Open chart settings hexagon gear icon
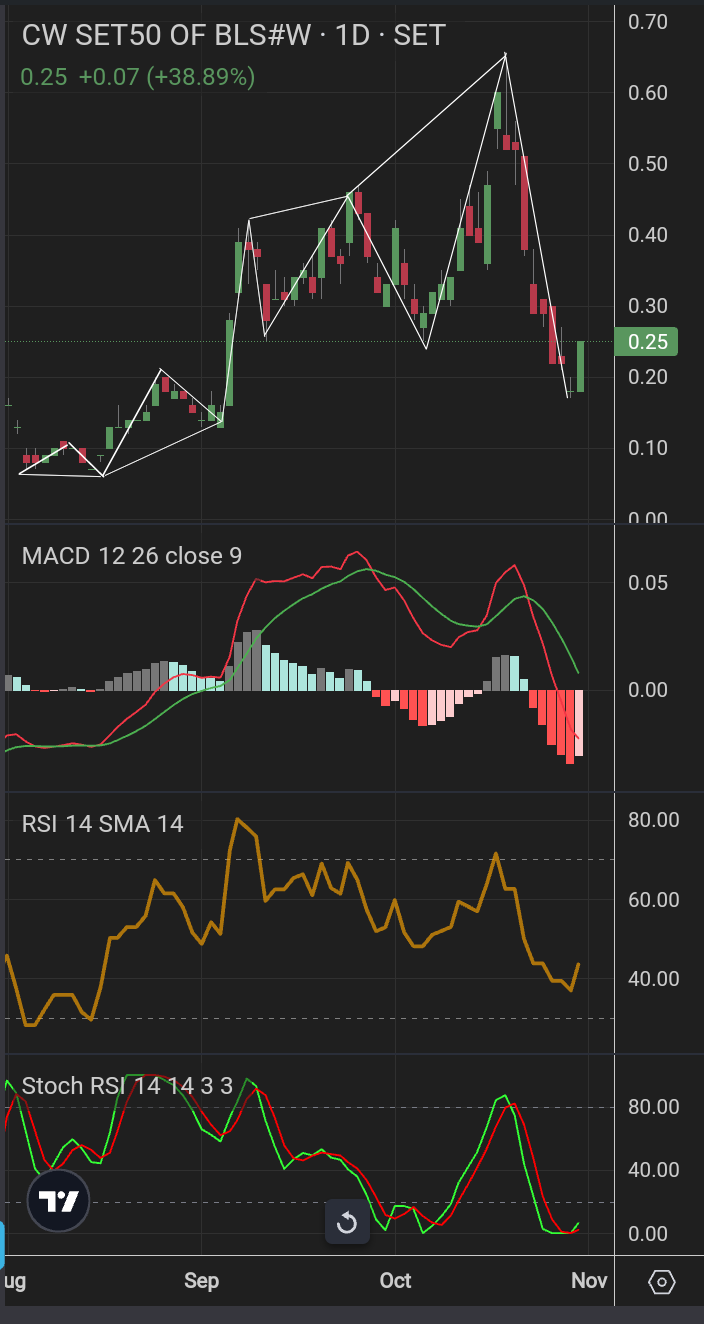This screenshot has height=1324, width=704. [x=661, y=1281]
